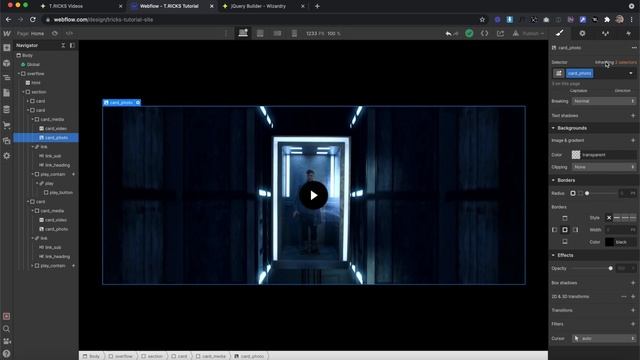This screenshot has width=640, height=360.
Task: Click the black border color swatch
Action: (609, 242)
